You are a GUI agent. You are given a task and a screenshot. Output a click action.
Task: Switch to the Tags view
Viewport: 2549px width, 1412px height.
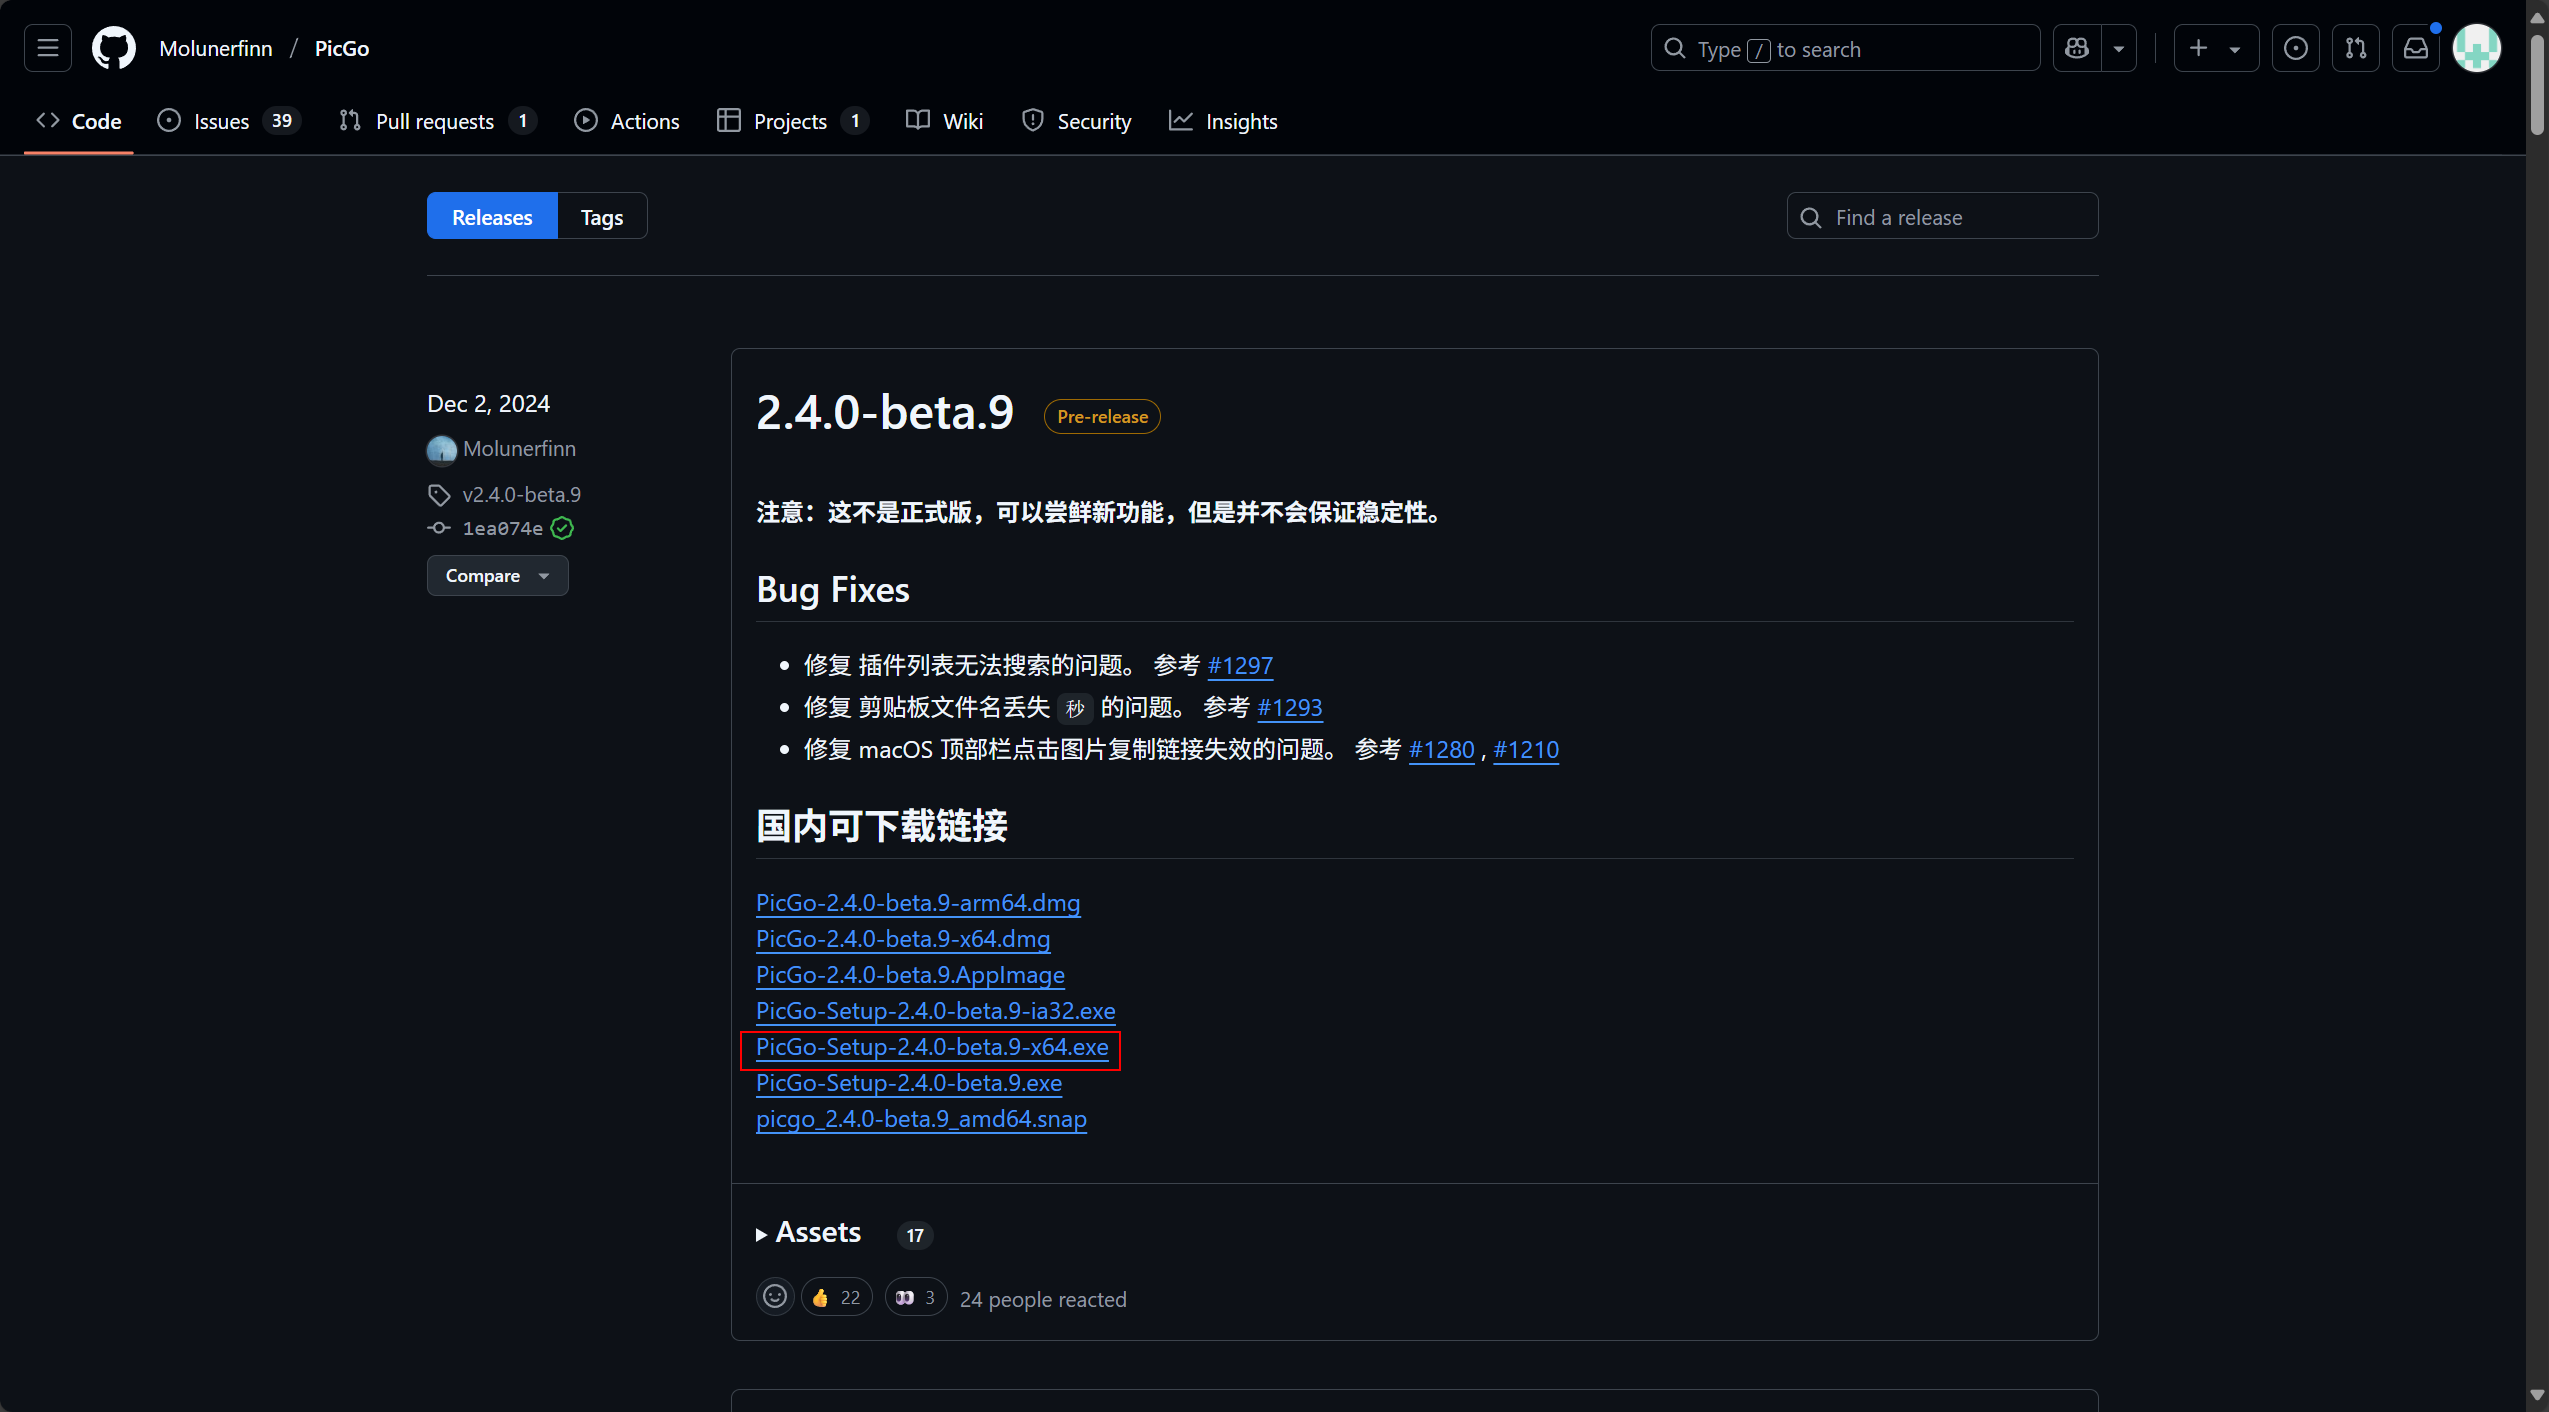600,216
